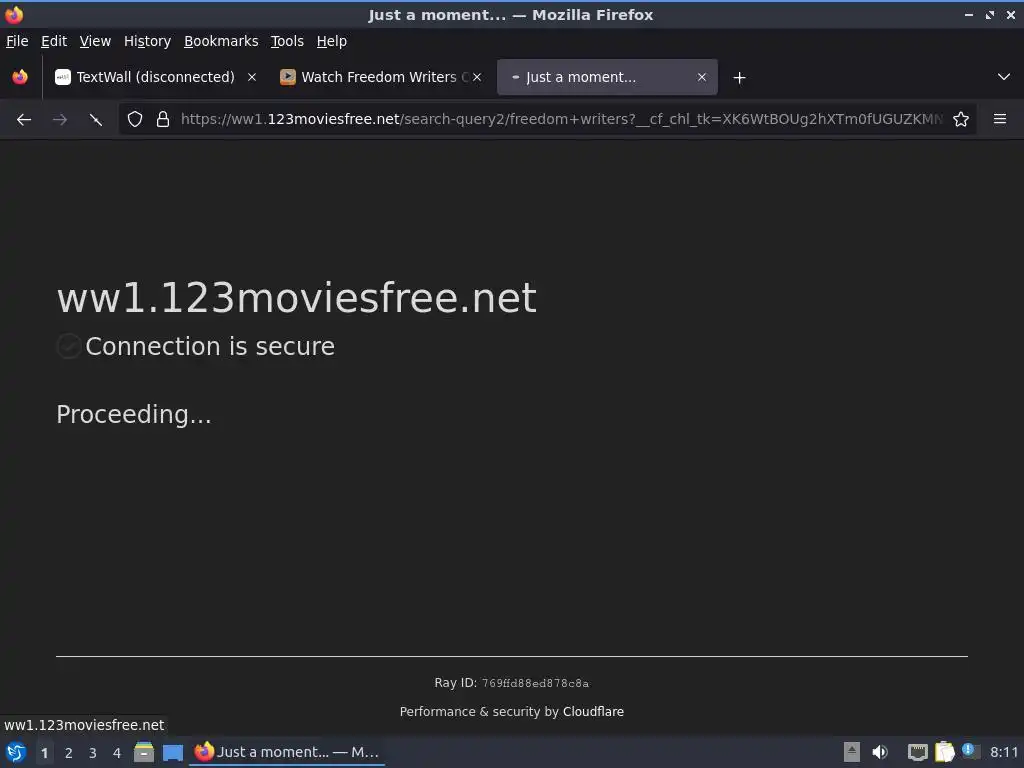The image size is (1024, 768).
Task: Close the Just a moment tab
Action: (x=702, y=77)
